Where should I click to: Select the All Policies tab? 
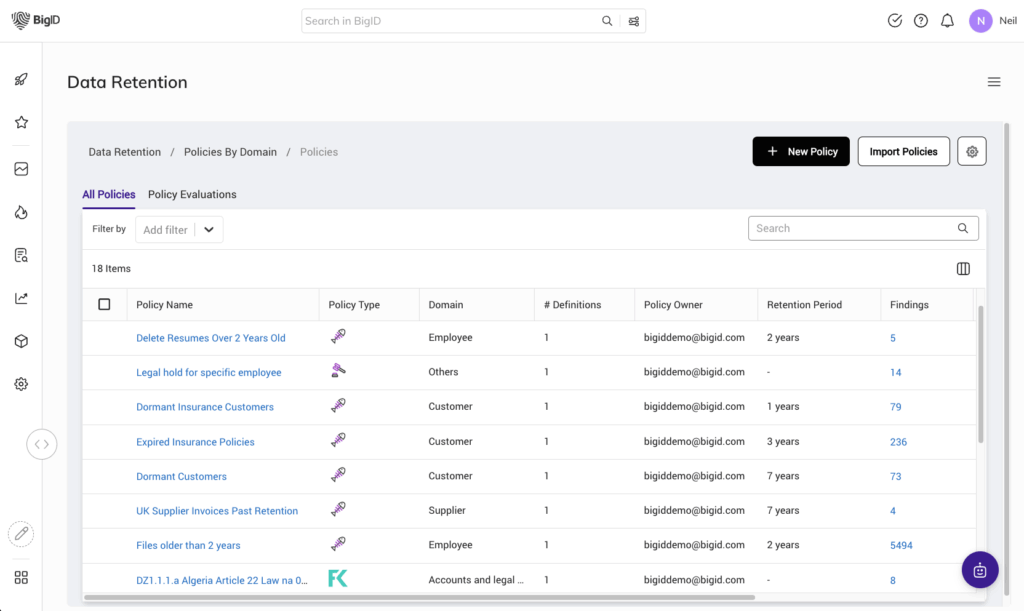(x=109, y=194)
